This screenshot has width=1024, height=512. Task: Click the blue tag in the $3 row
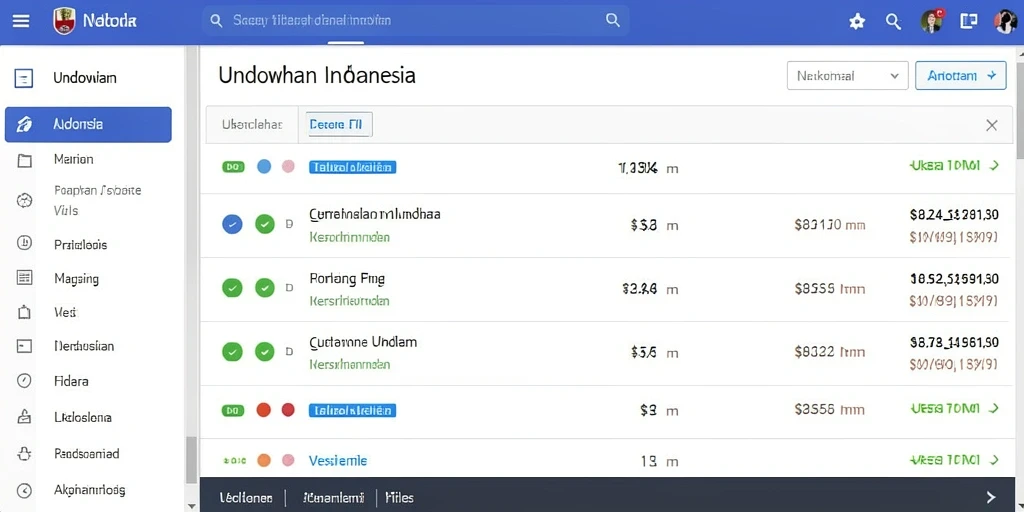[353, 410]
